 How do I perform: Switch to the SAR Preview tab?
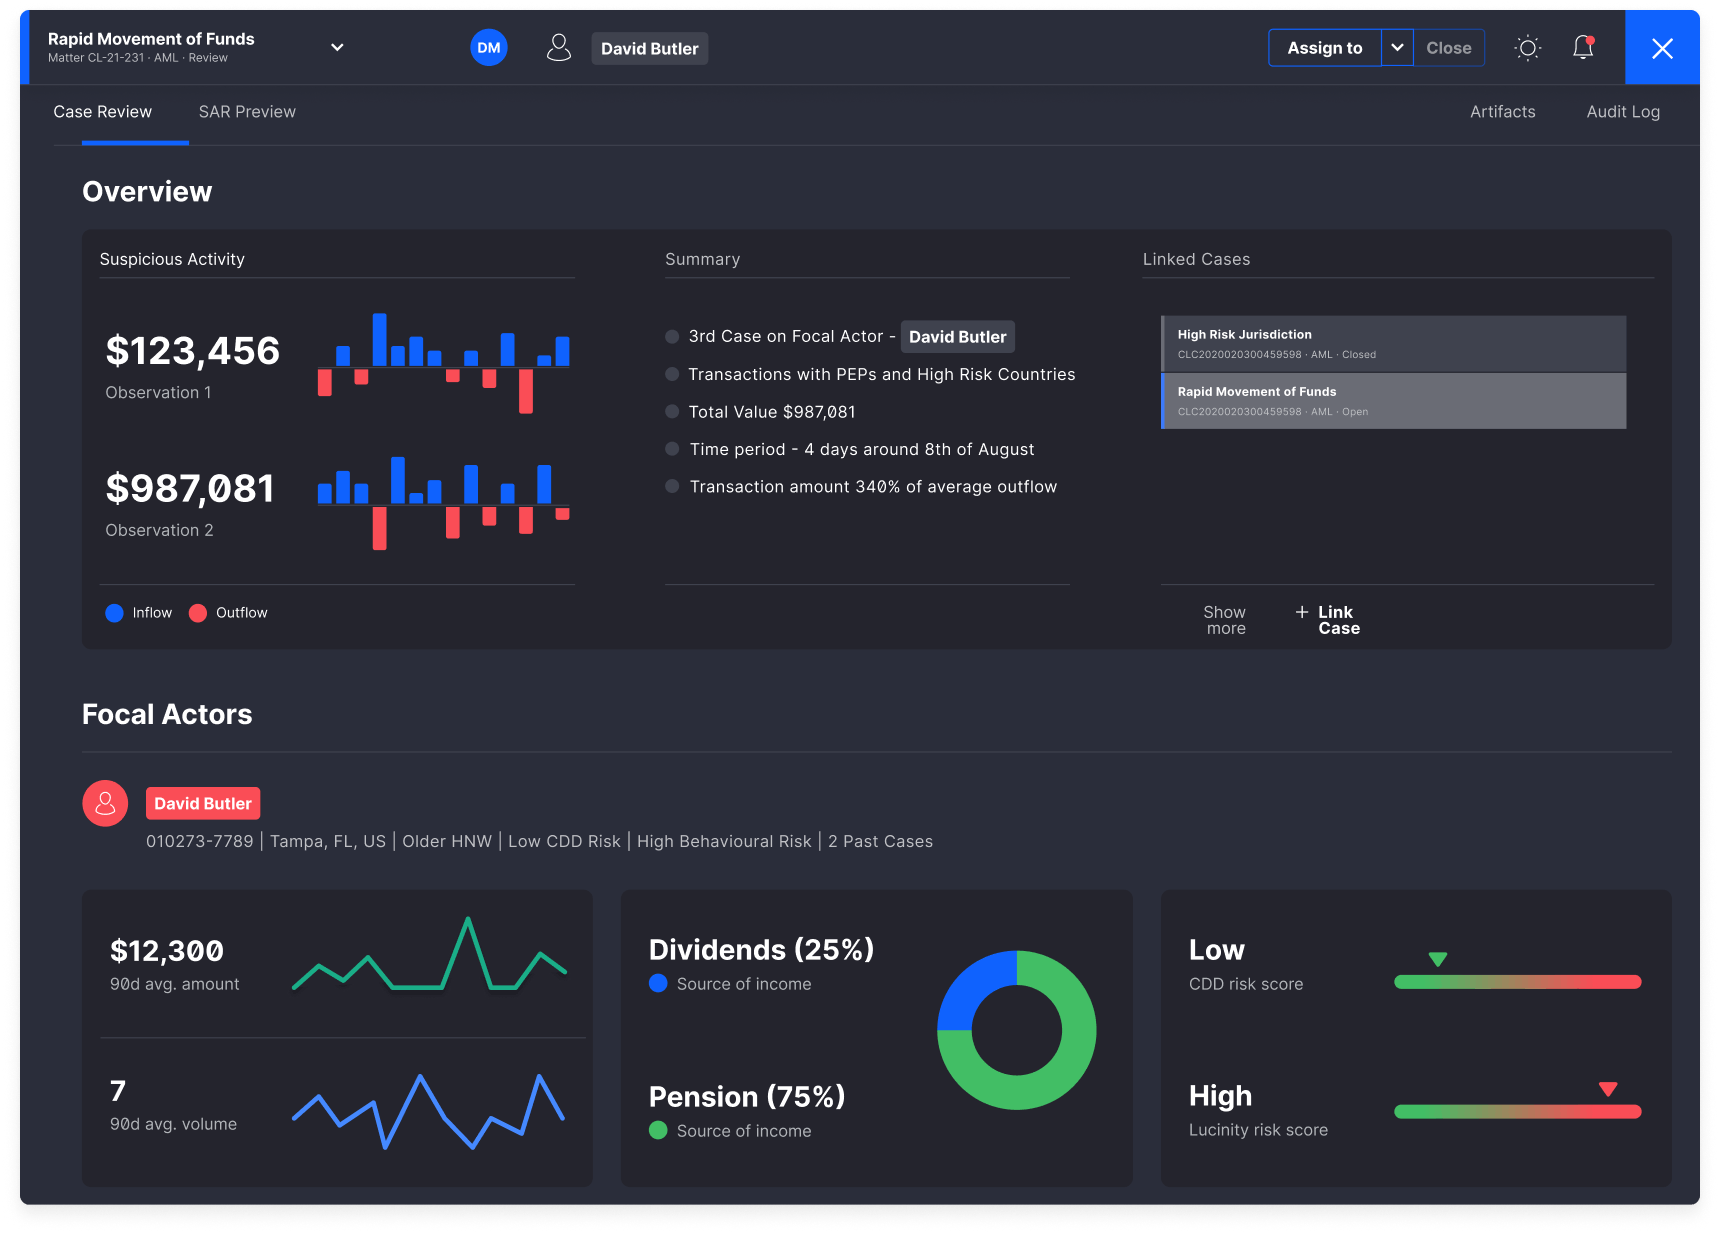(247, 112)
